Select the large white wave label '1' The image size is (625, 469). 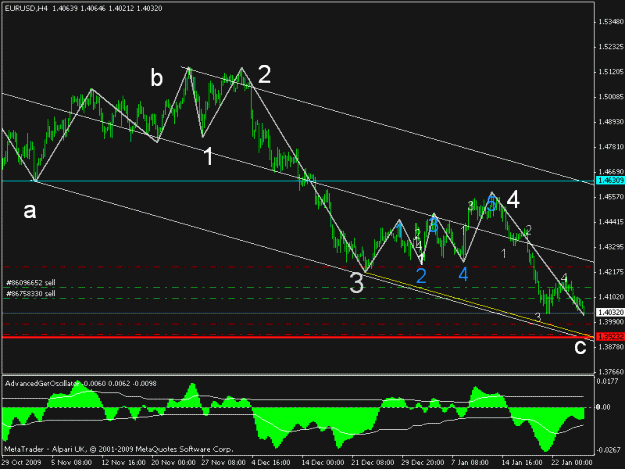tap(208, 156)
